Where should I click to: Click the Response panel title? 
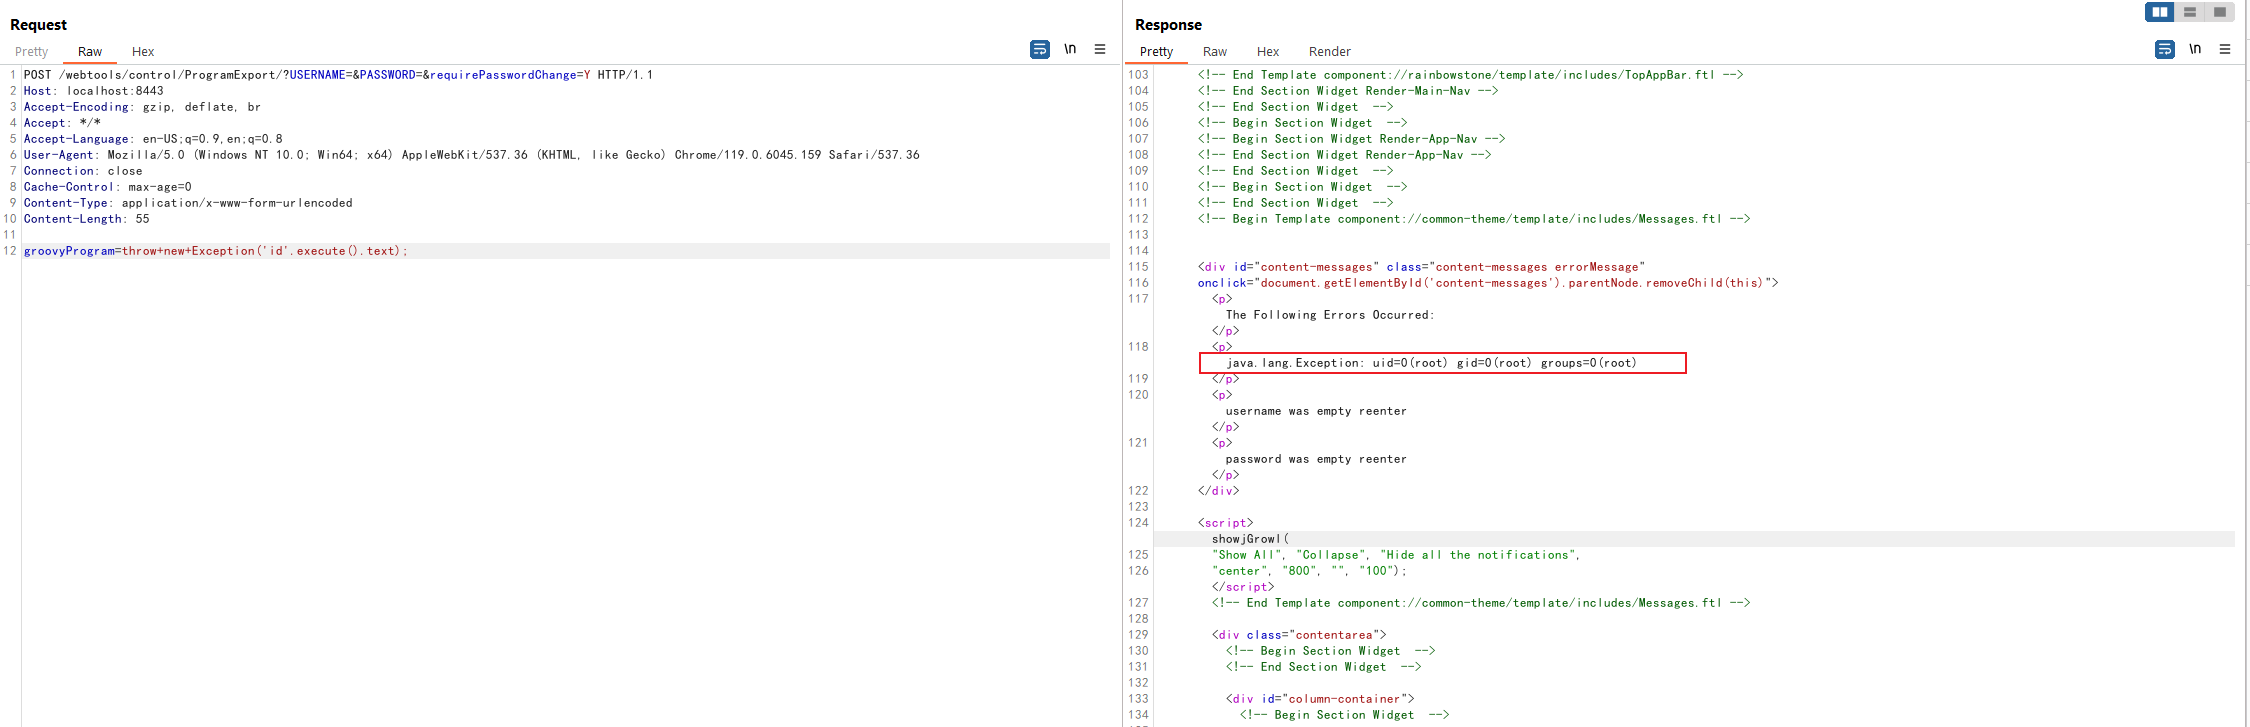coord(1168,25)
